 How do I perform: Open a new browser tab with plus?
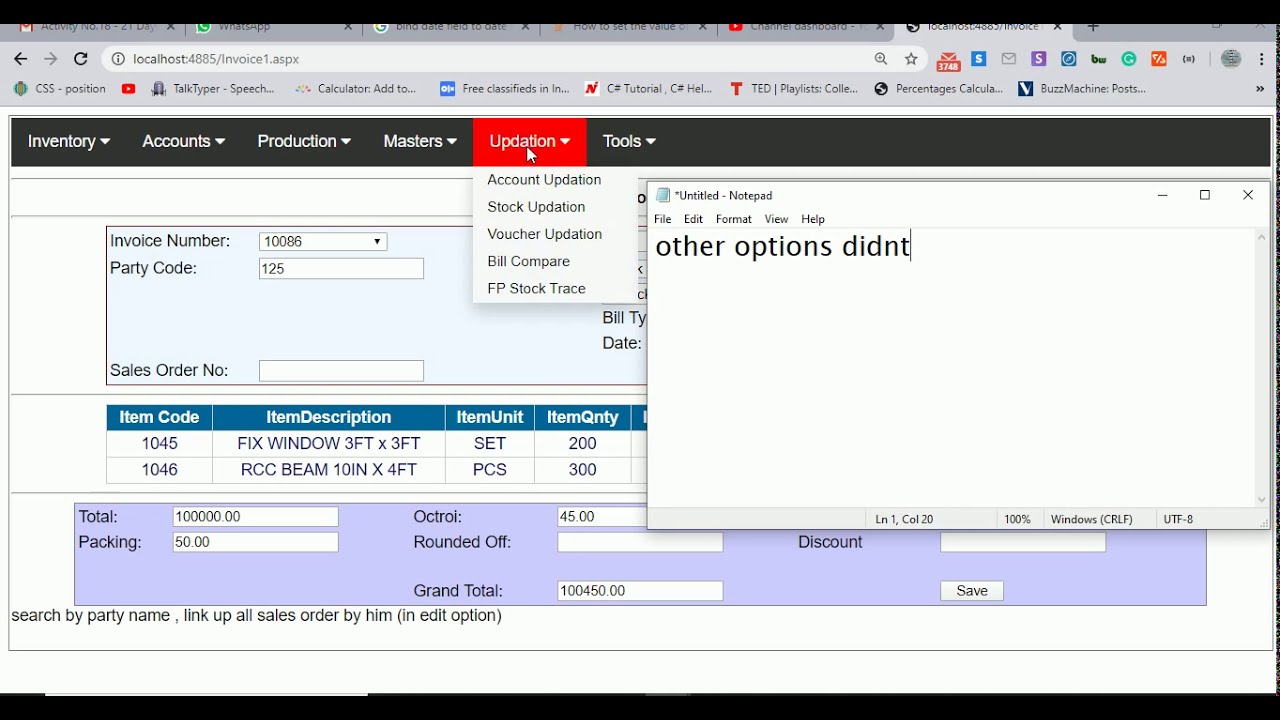pos(1093,27)
